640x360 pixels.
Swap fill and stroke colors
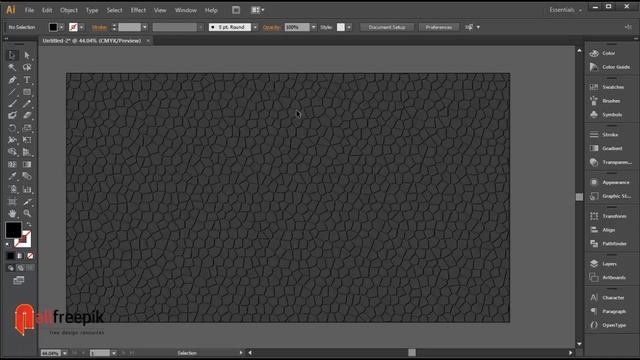[x=29, y=225]
